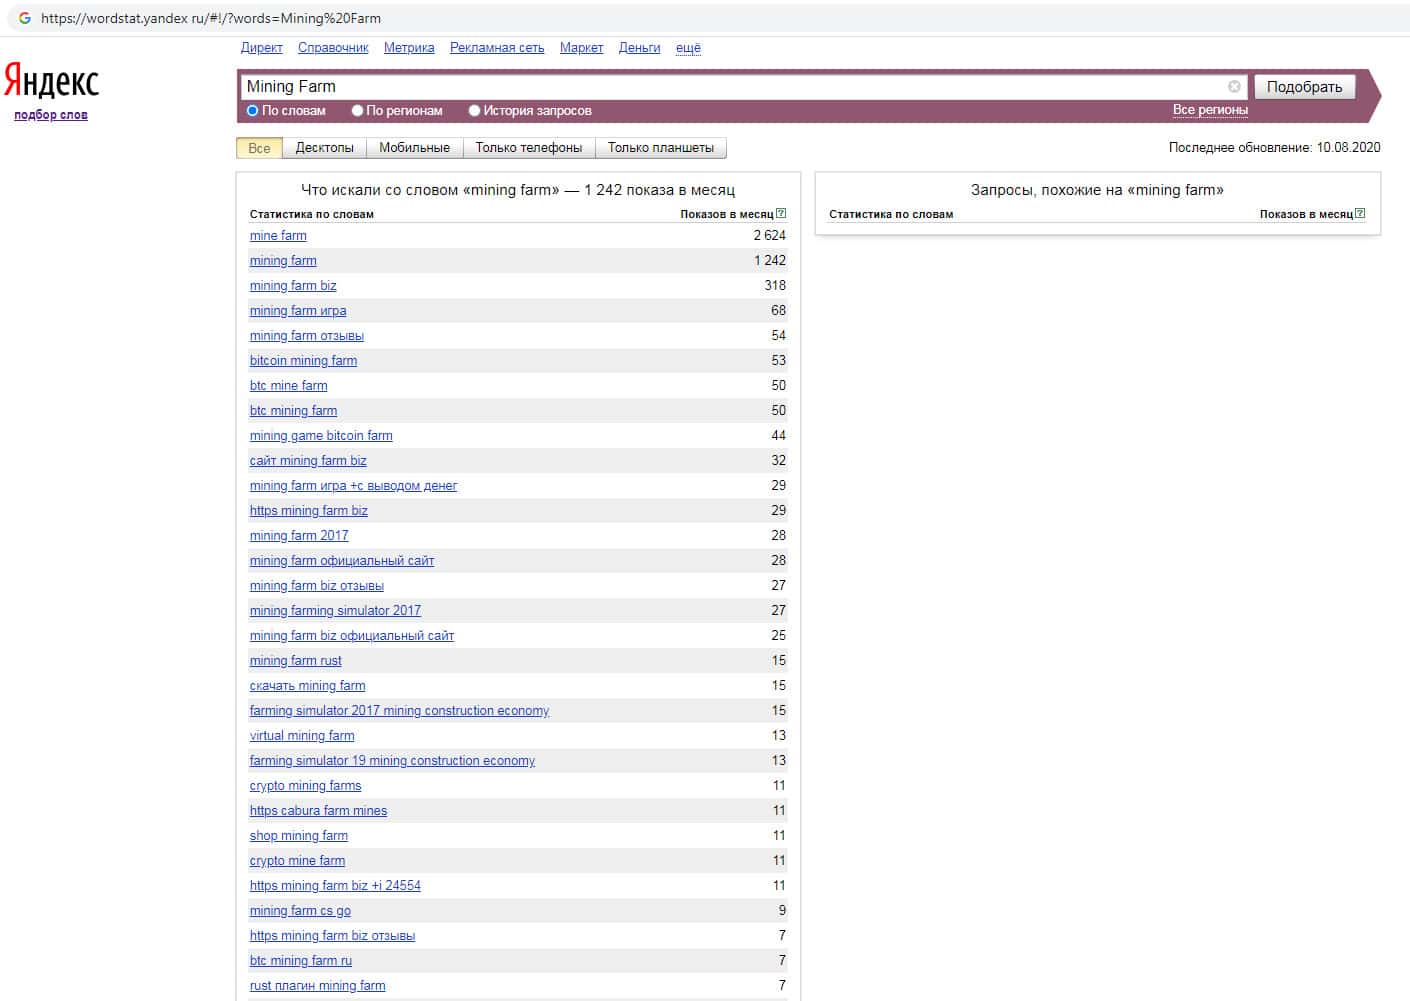The height and width of the screenshot is (1001, 1410).
Task: Click help icon in similar queries column header
Action: point(1360,213)
